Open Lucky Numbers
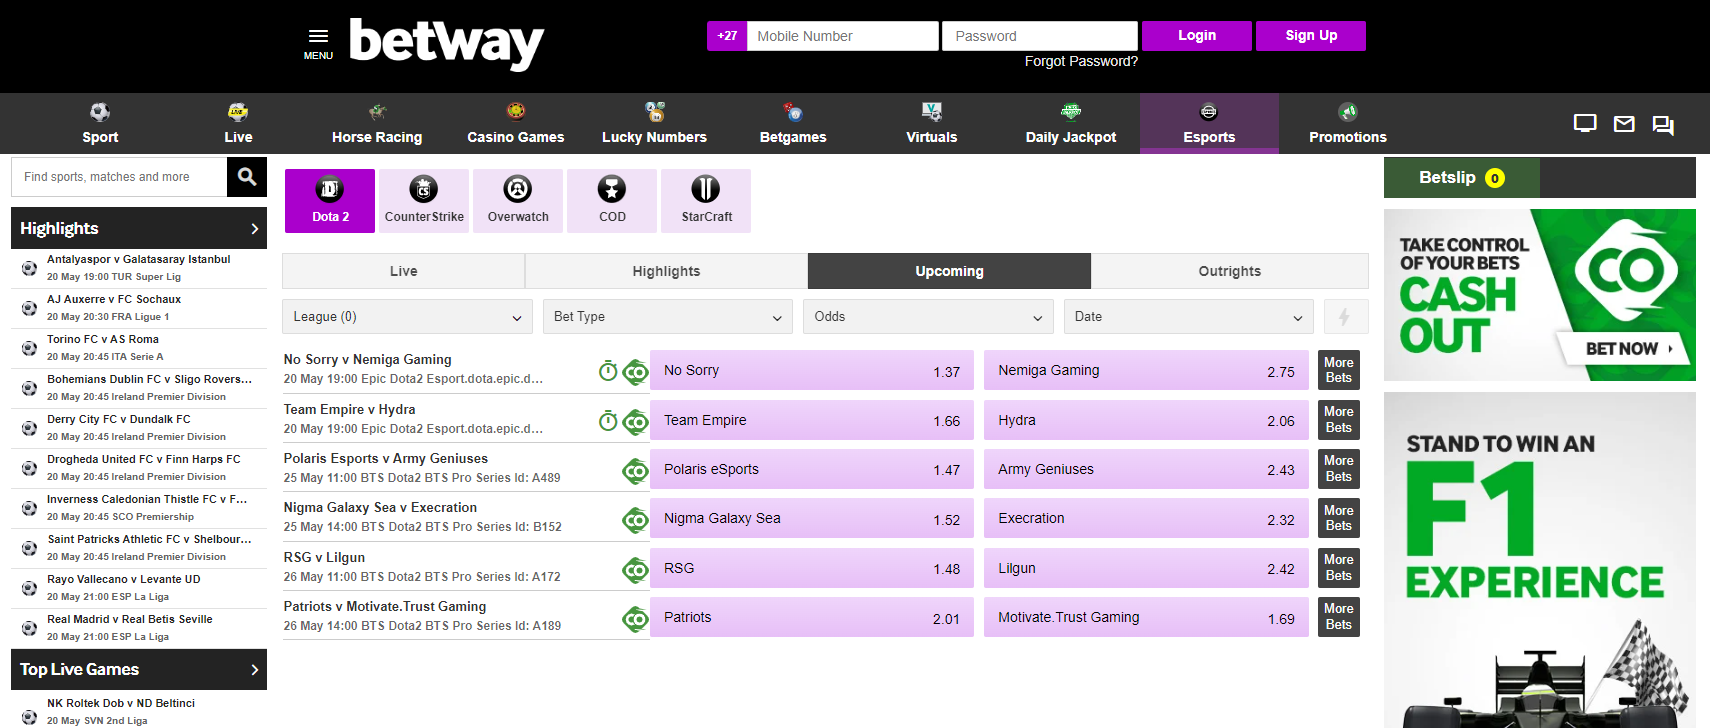1710x728 pixels. click(654, 124)
